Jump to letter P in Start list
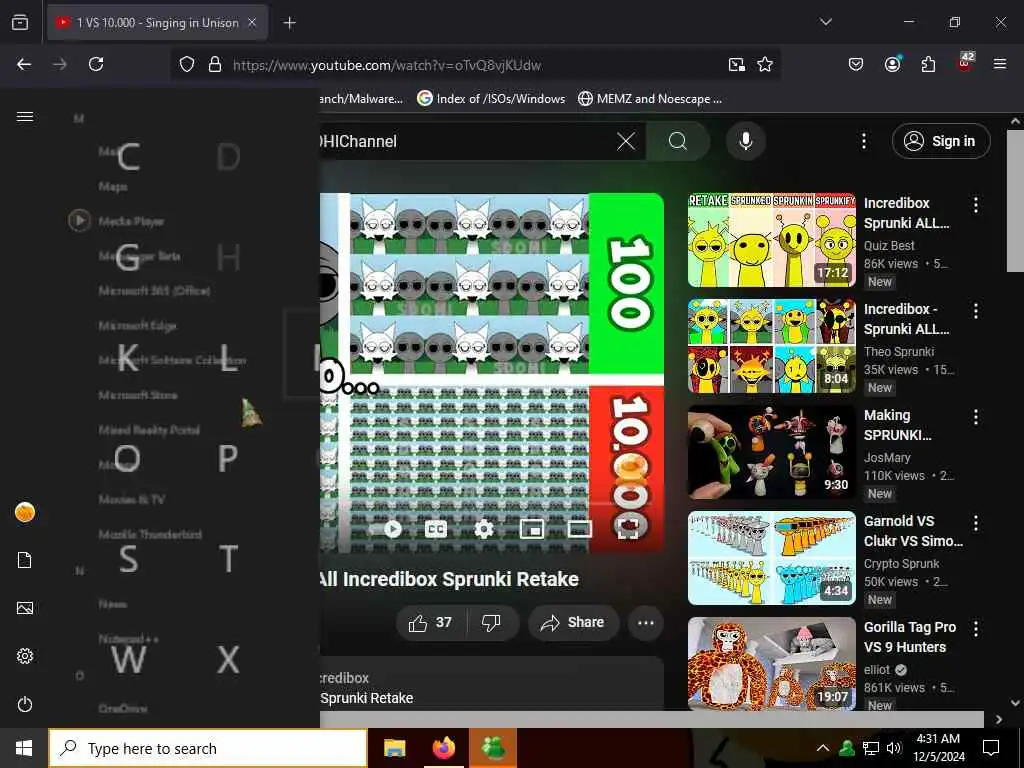The width and height of the screenshot is (1024, 768). tap(228, 458)
